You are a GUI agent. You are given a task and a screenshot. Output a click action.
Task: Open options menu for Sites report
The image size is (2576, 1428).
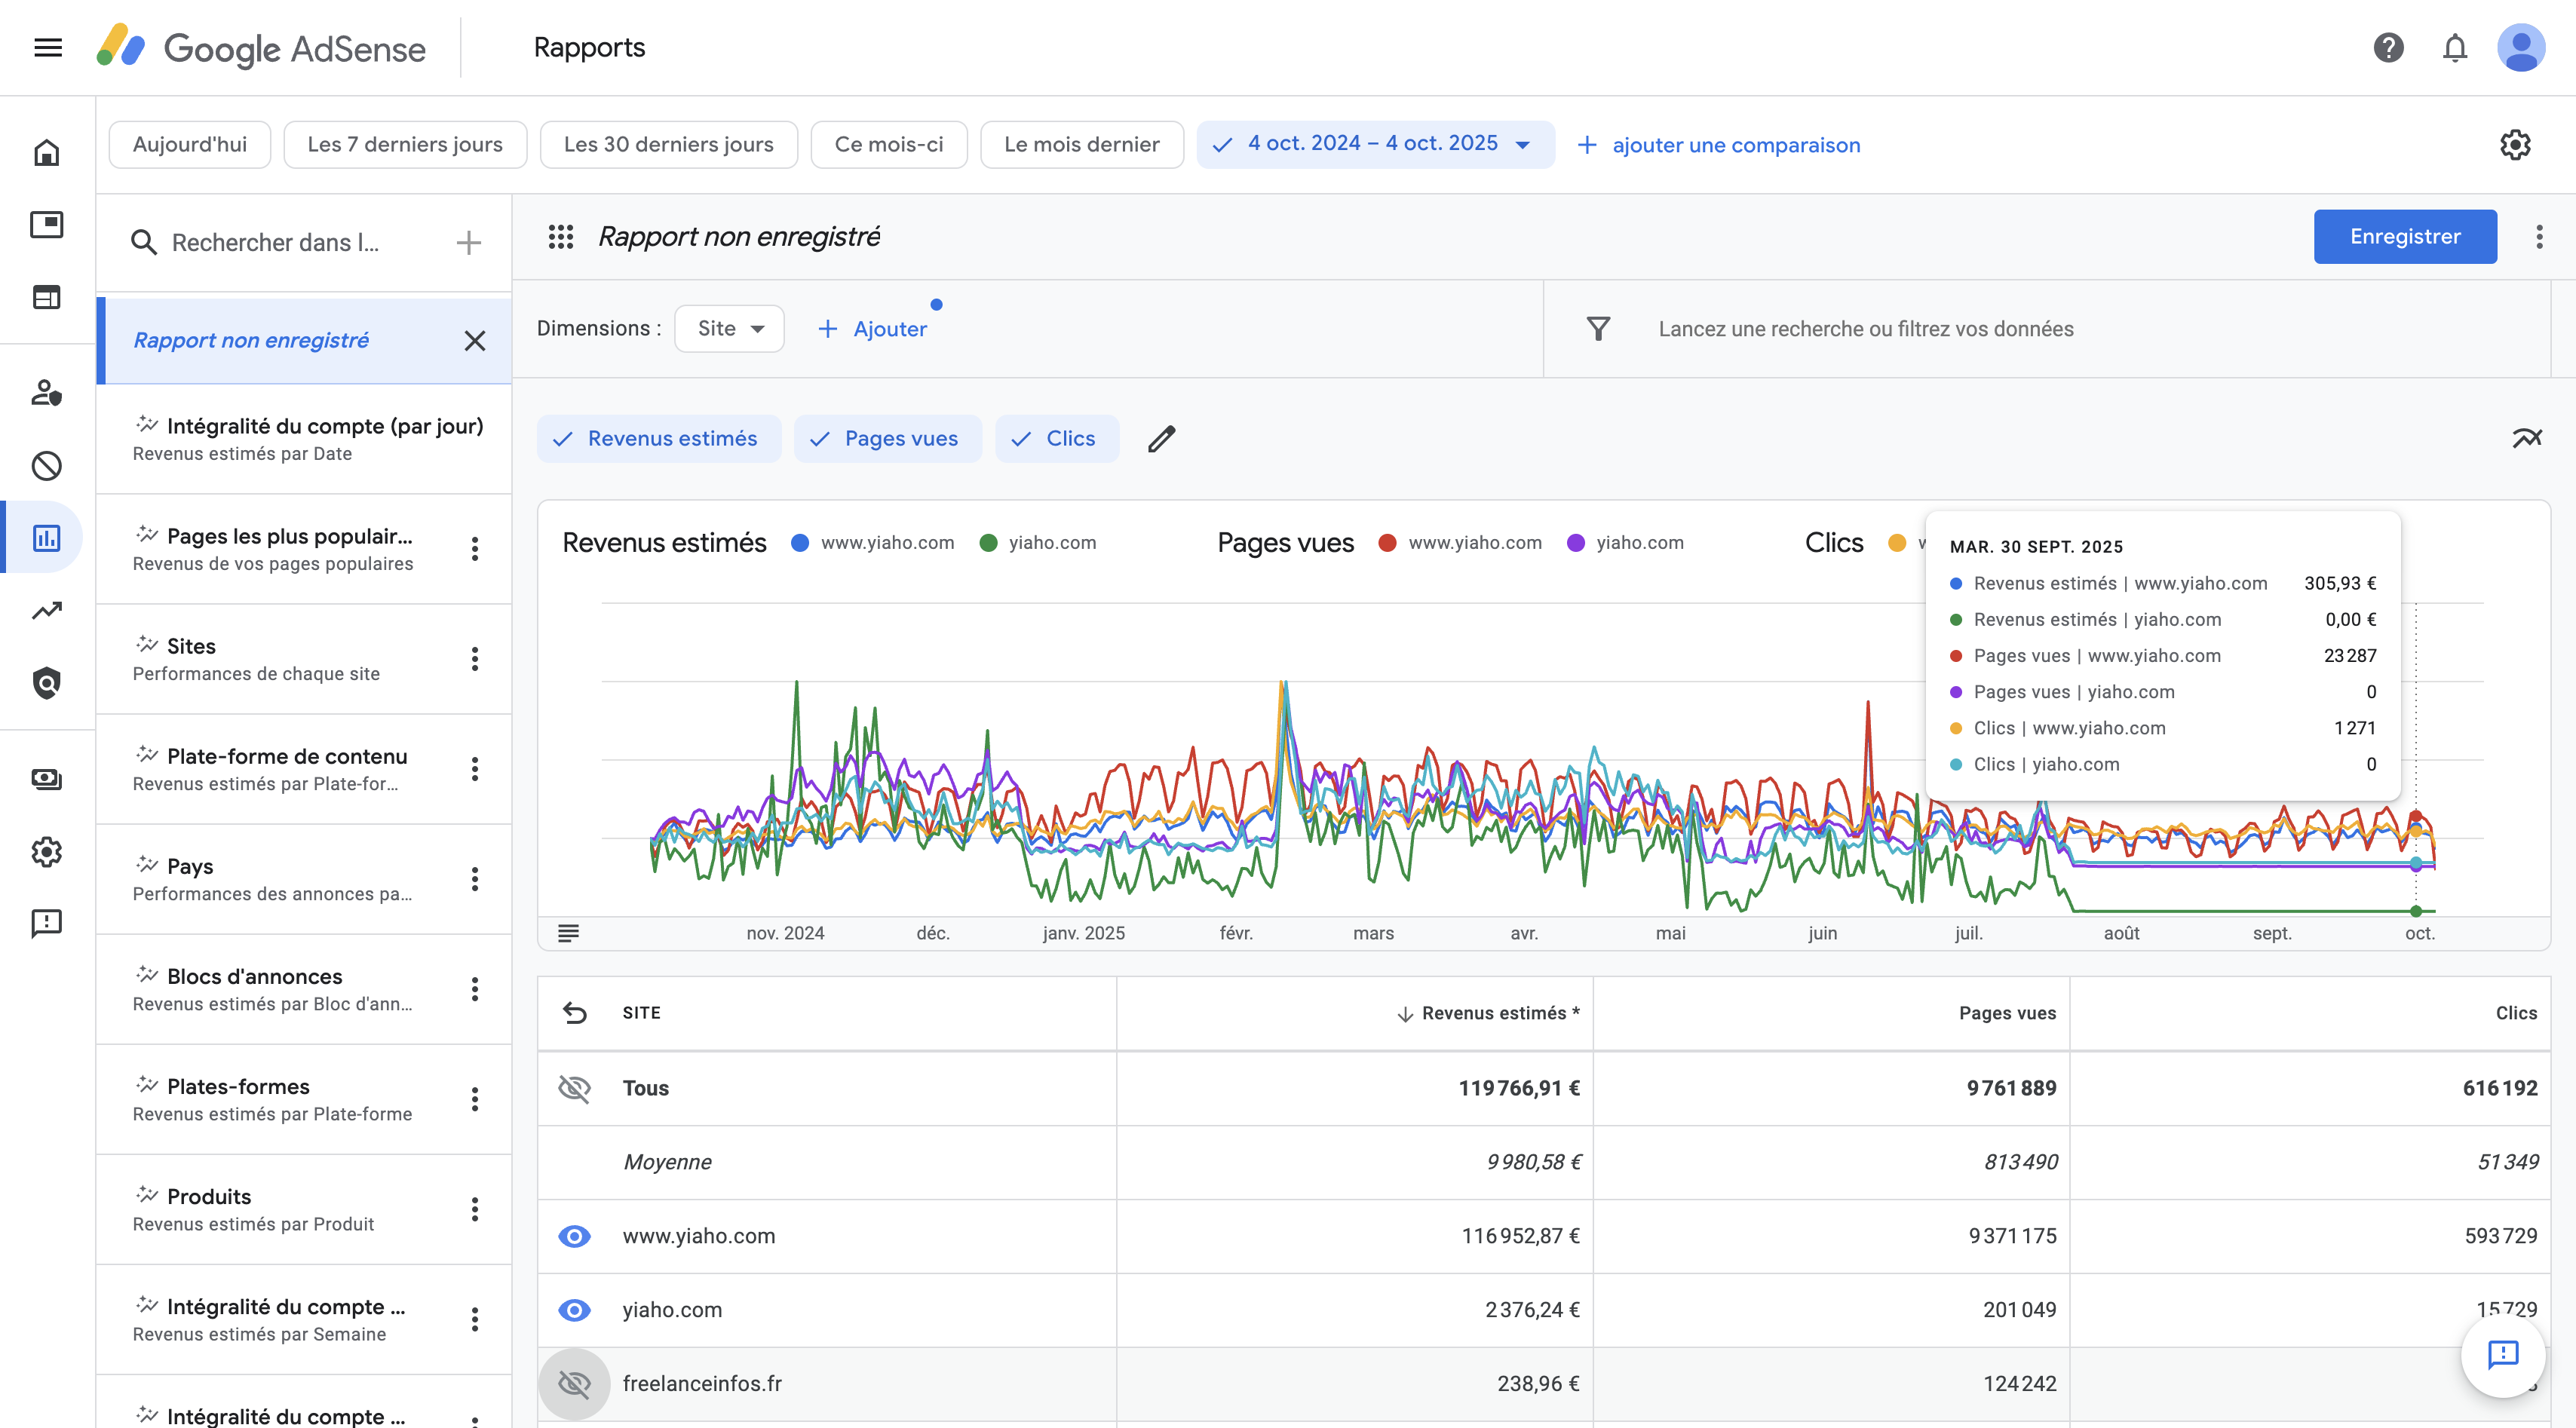click(x=475, y=659)
